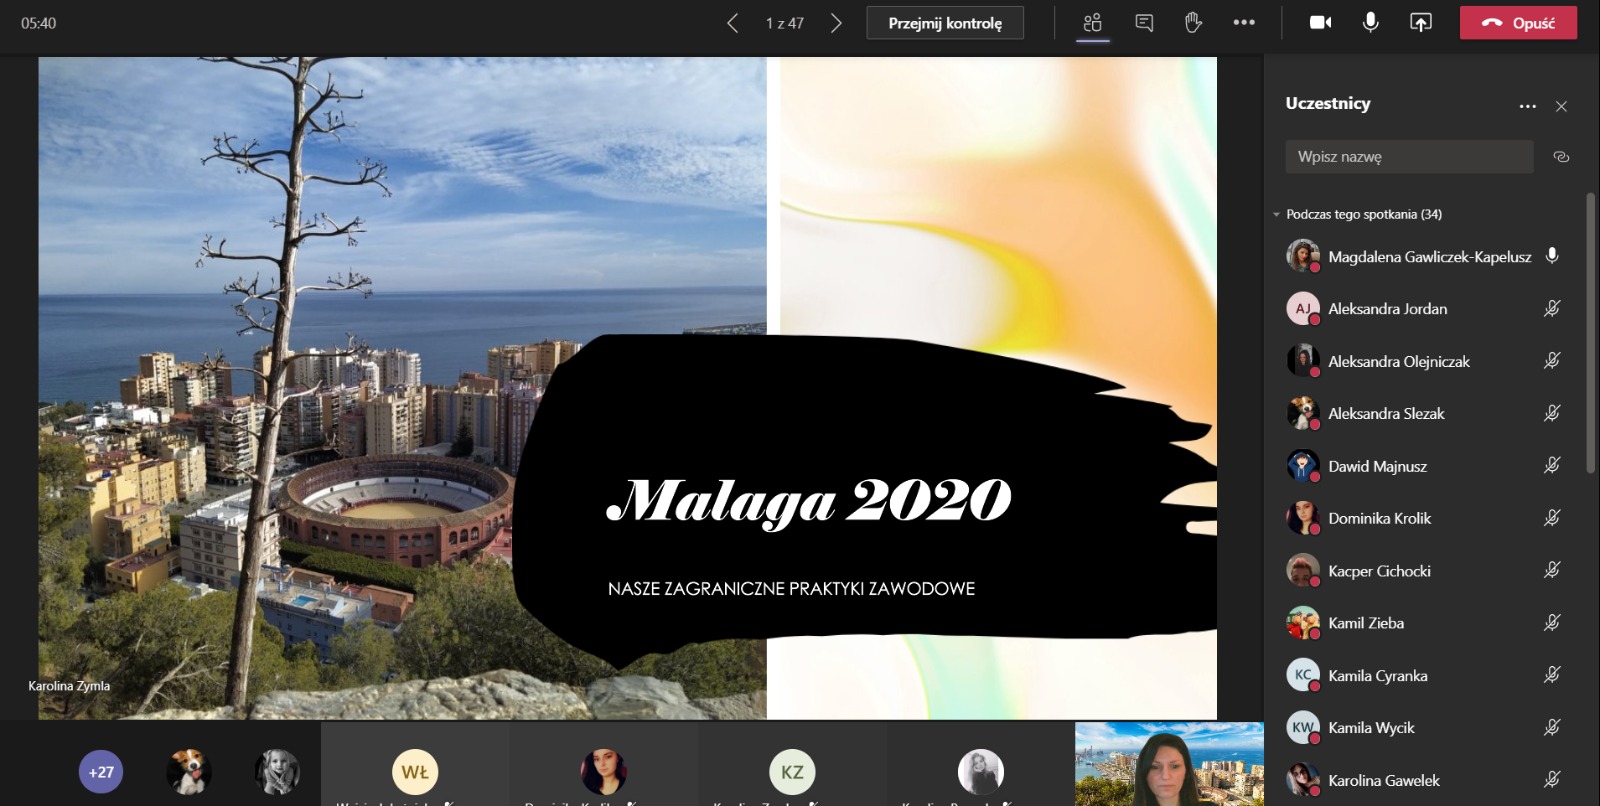Raise your hand in the meeting
Image resolution: width=1600 pixels, height=806 pixels.
1193,23
